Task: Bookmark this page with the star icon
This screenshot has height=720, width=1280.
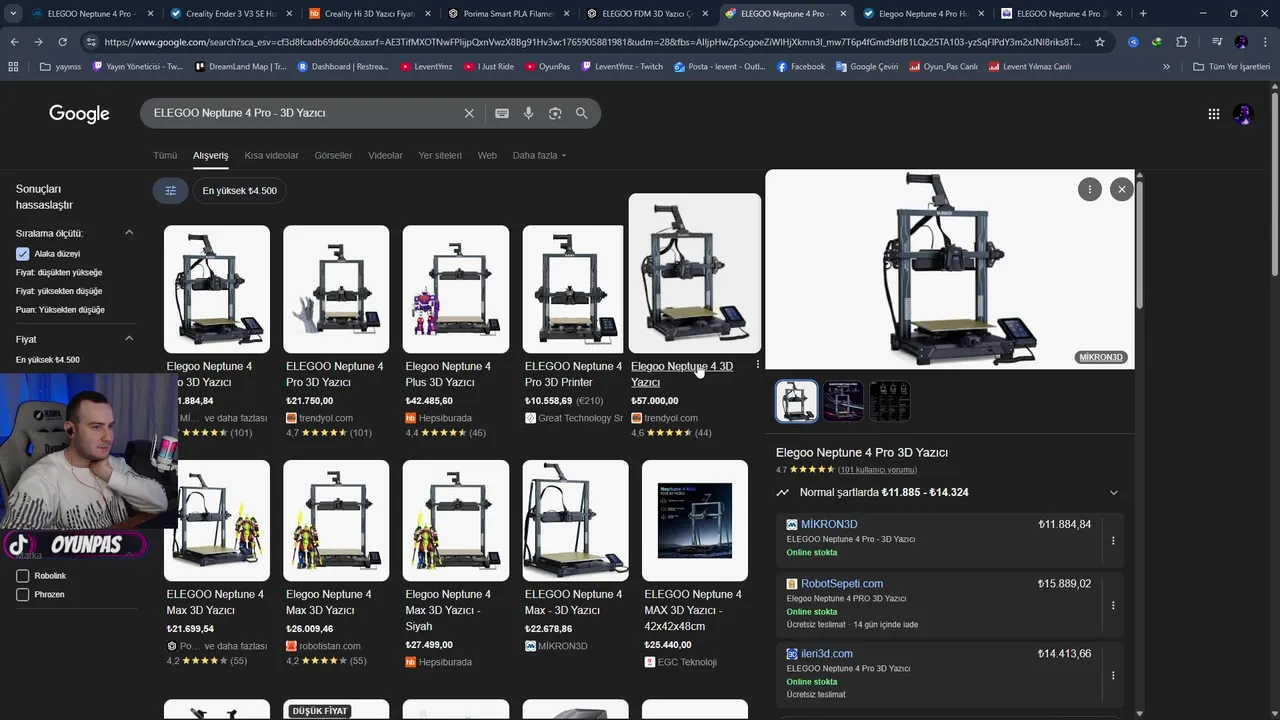Action: (x=1100, y=42)
